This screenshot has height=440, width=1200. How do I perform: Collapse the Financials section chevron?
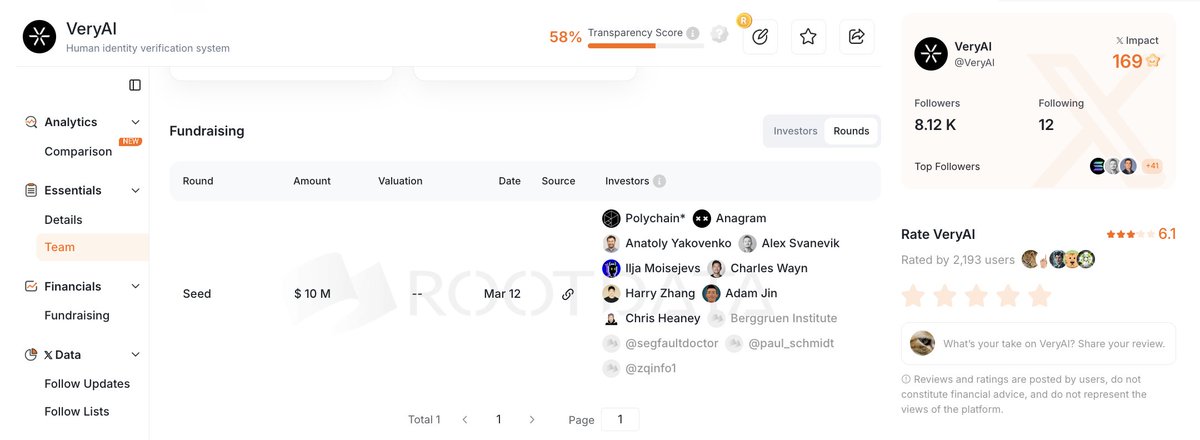point(136,286)
